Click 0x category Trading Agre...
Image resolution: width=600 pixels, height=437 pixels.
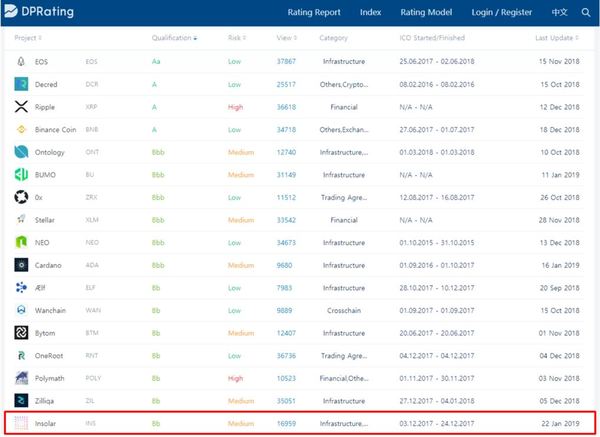tap(344, 197)
